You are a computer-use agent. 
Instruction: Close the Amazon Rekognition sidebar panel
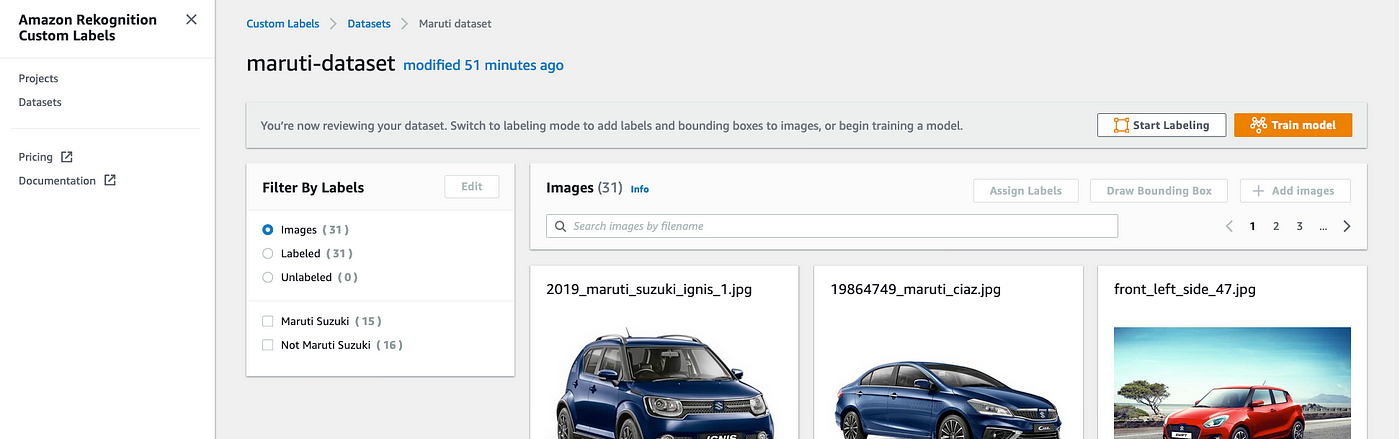(191, 20)
